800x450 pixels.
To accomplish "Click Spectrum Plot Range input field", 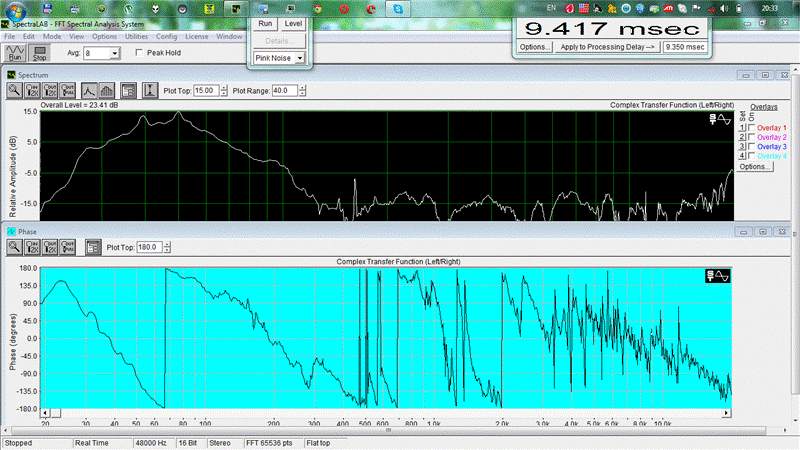I will tap(285, 91).
